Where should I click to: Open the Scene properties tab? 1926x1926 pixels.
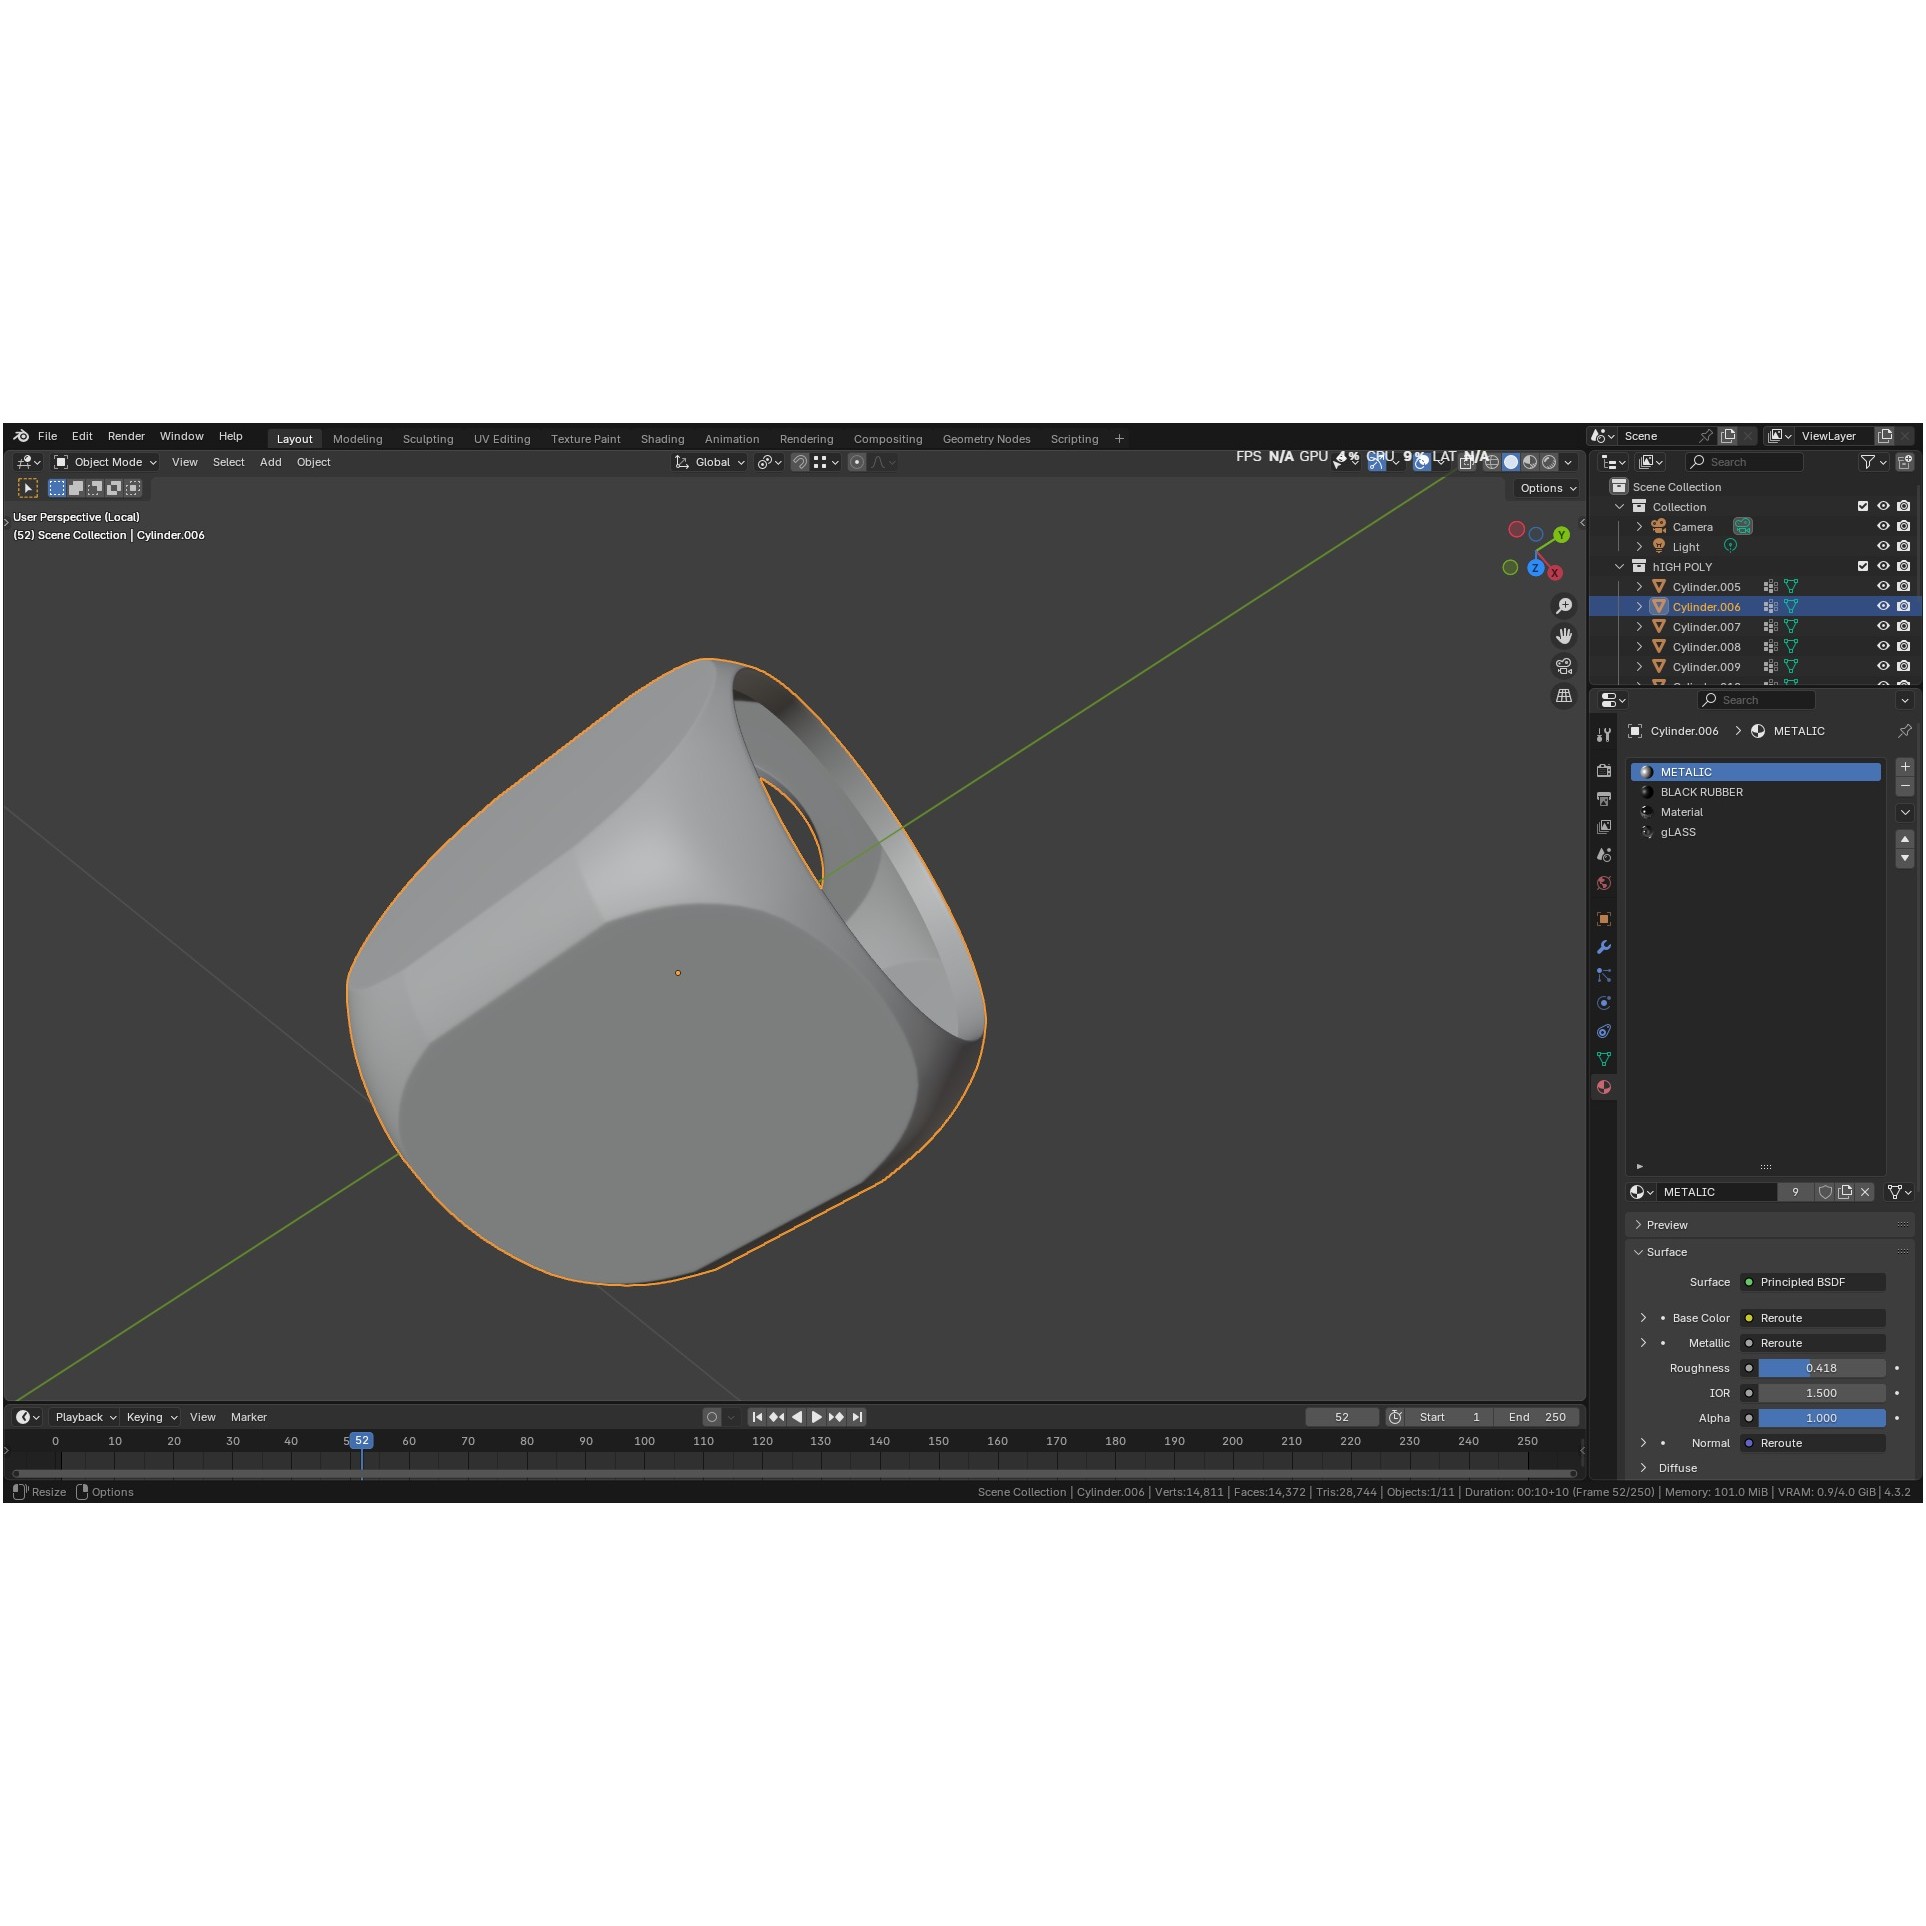coord(1604,855)
